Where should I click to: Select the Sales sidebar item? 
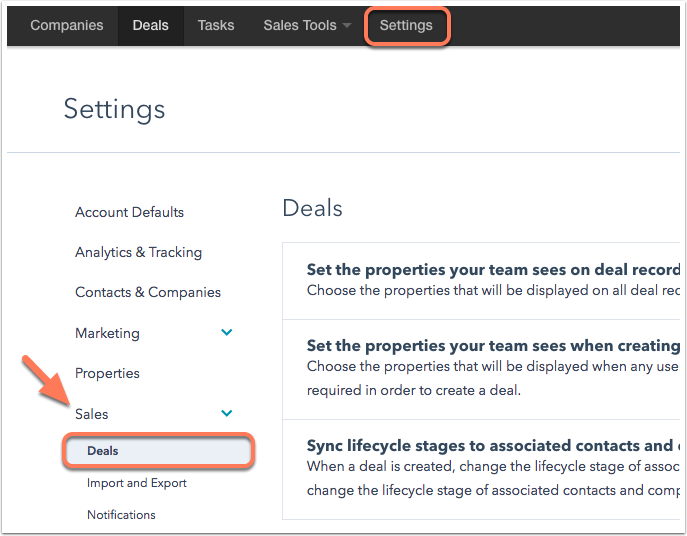pos(92,414)
